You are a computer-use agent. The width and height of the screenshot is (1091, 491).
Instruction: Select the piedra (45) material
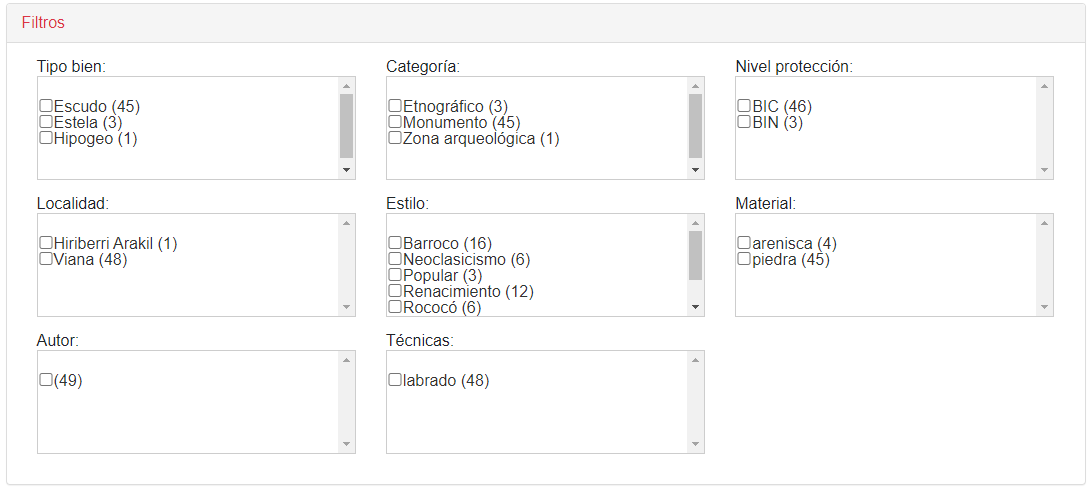tap(744, 259)
